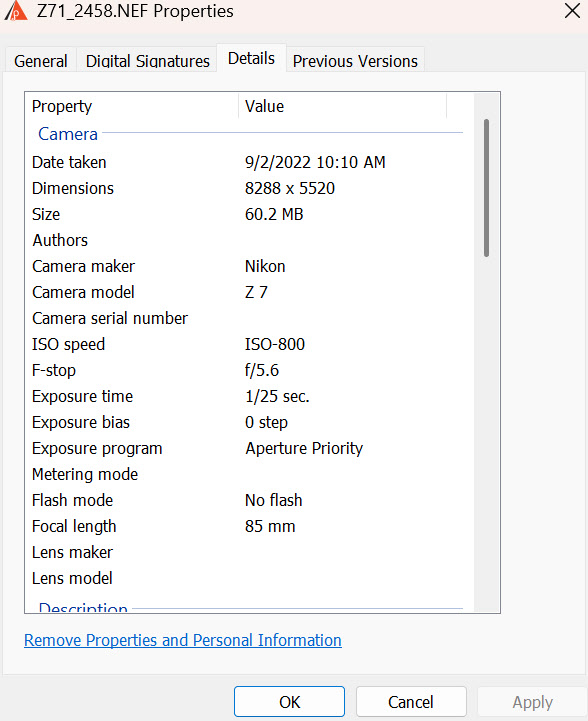Click the vertical scrollbar thumb in details list
The height and width of the screenshot is (721, 588).
tap(486, 188)
